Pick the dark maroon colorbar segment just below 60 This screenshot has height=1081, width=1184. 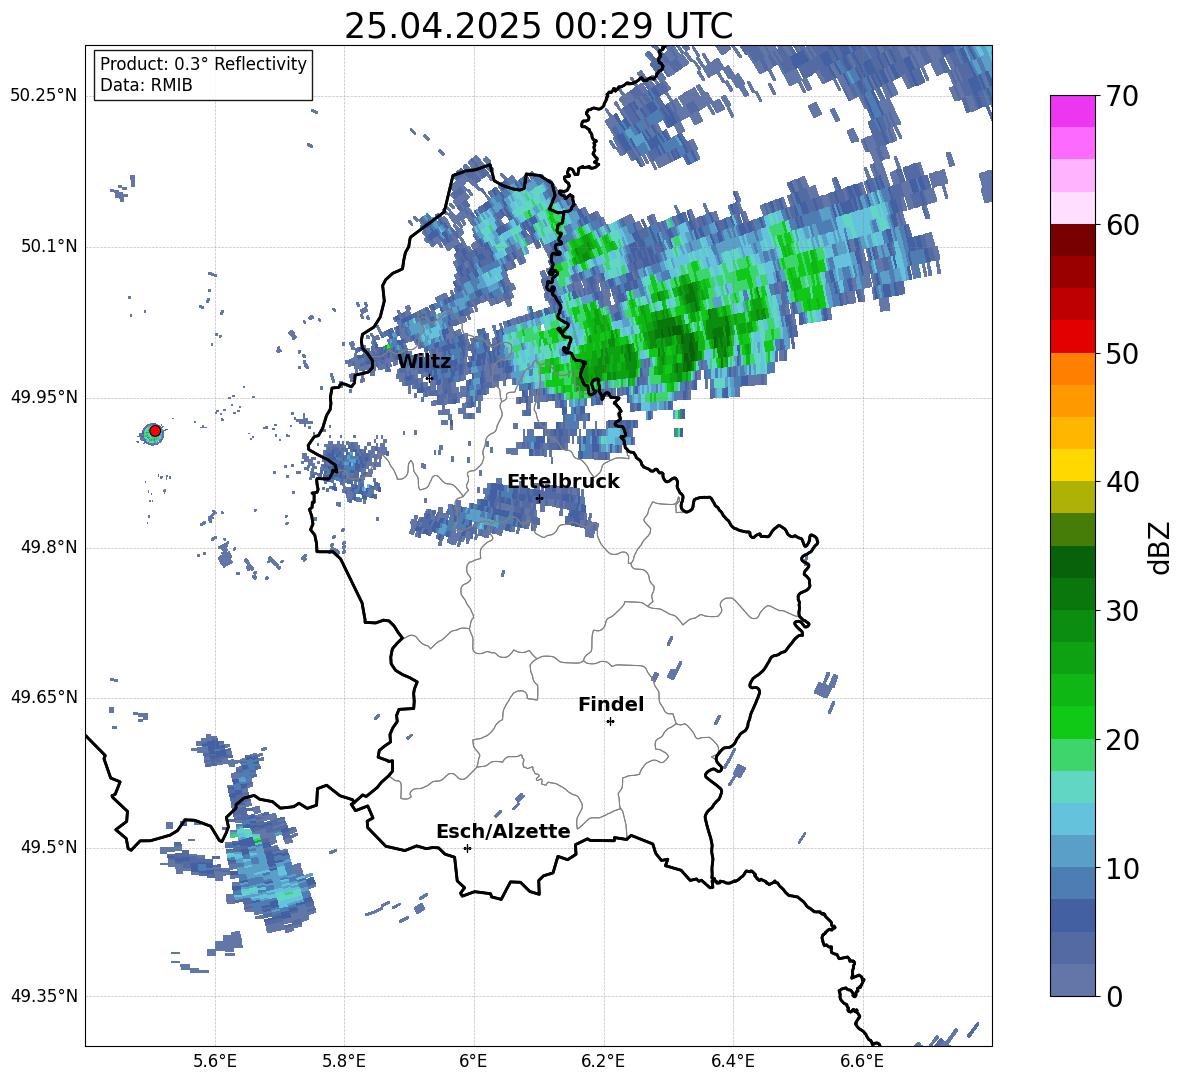[x=1072, y=240]
